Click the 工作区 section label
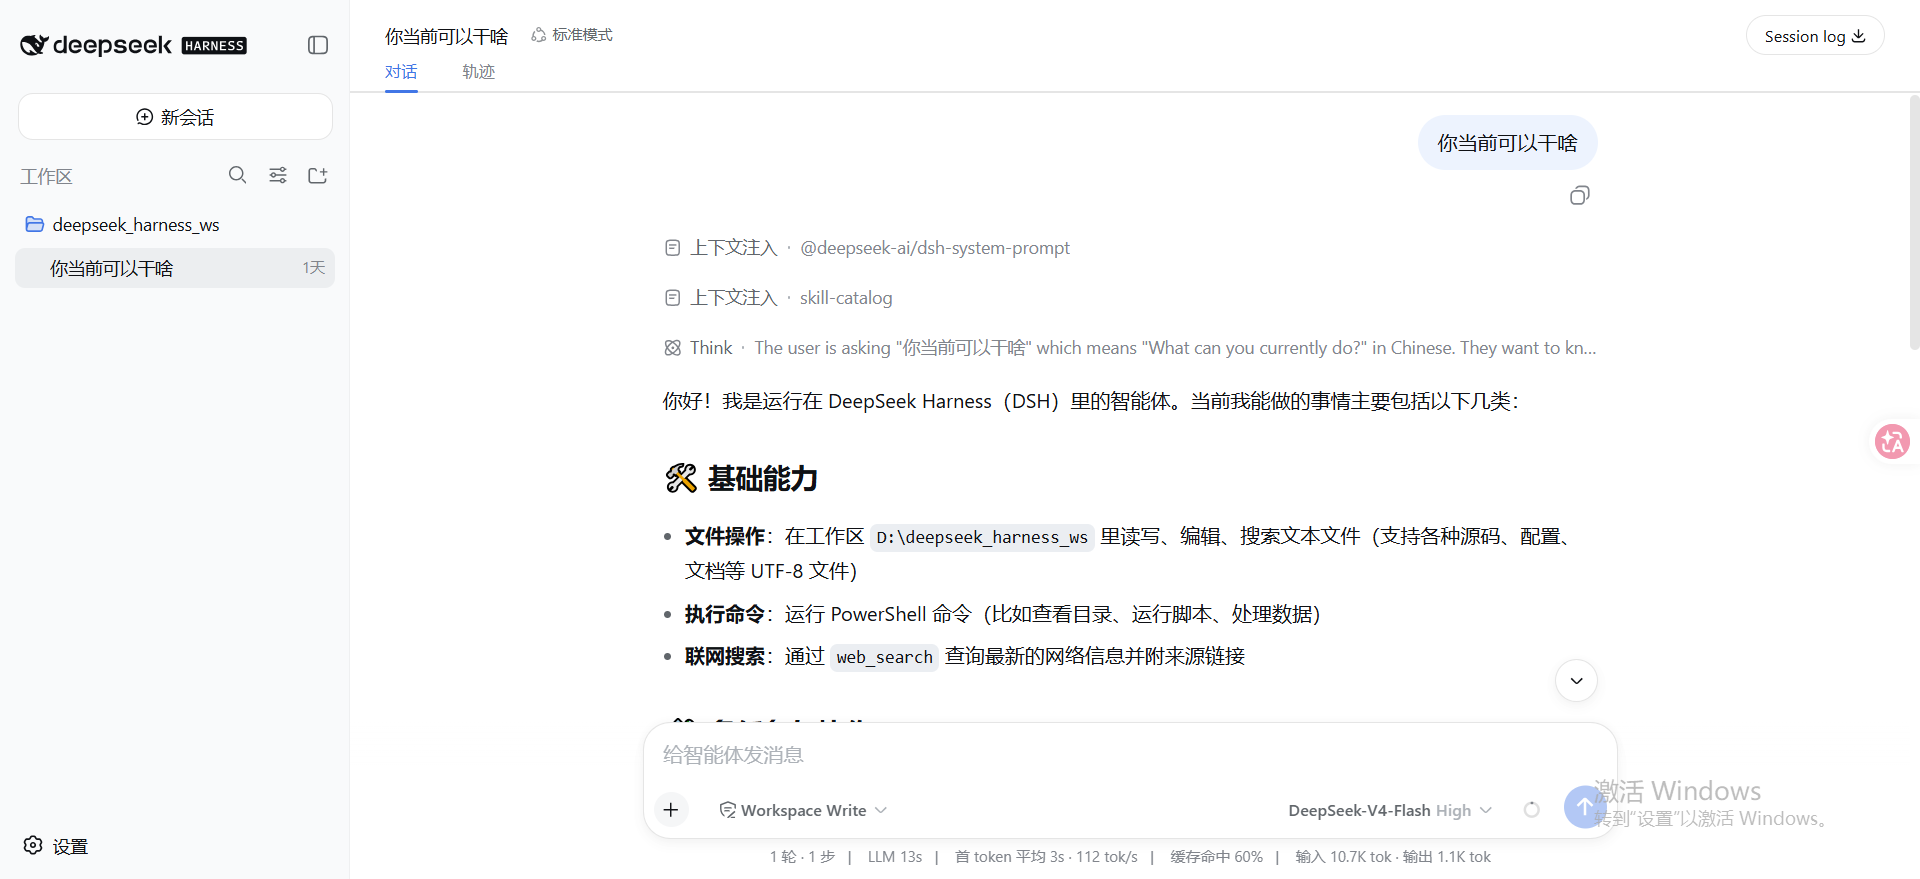Image resolution: width=1920 pixels, height=879 pixels. [x=47, y=177]
